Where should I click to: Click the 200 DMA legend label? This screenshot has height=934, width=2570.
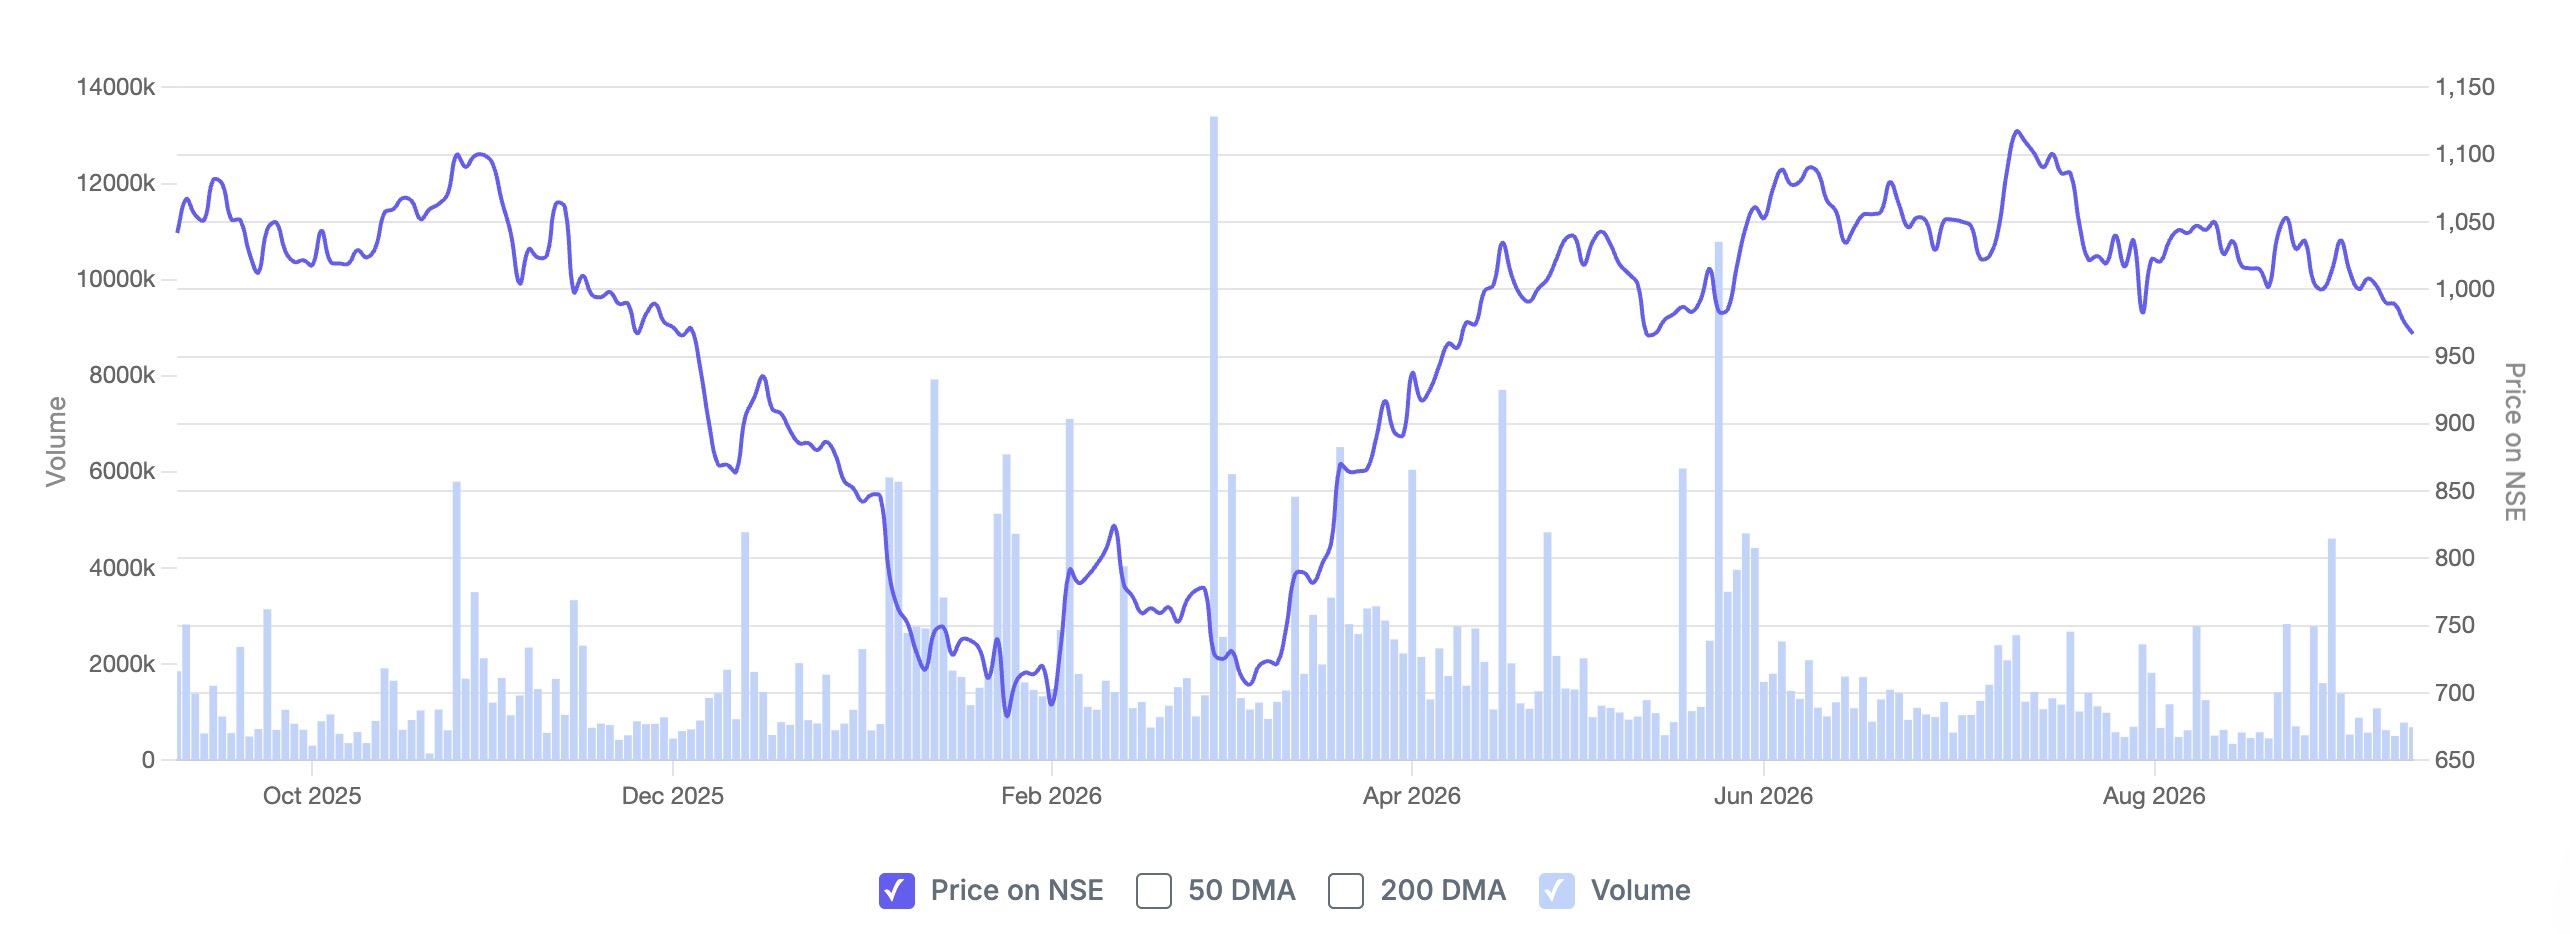click(x=1443, y=890)
